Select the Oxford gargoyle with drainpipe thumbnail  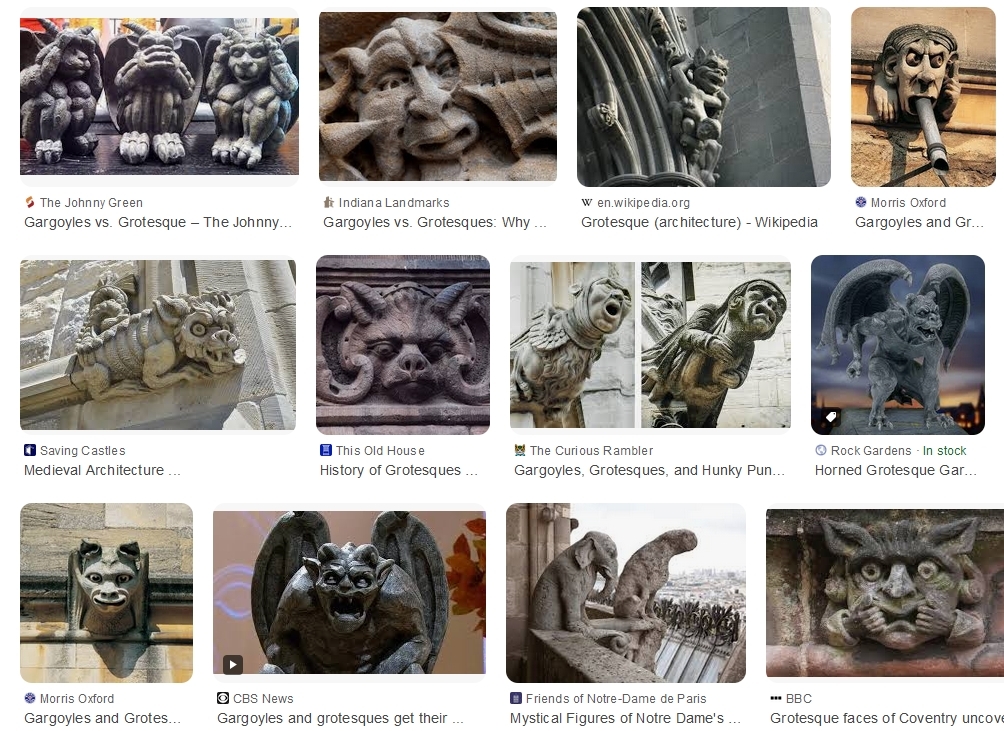923,97
